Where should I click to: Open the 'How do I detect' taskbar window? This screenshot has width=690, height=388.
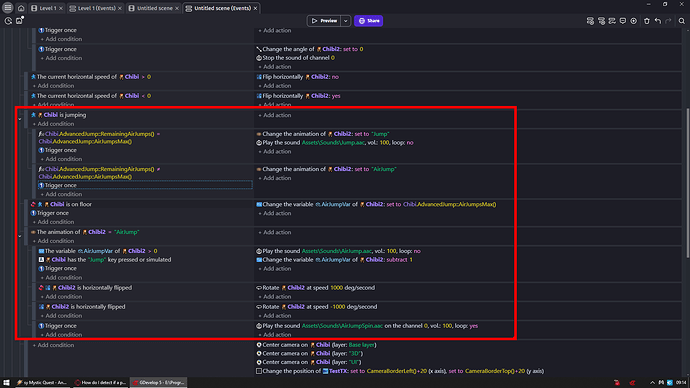point(100,382)
